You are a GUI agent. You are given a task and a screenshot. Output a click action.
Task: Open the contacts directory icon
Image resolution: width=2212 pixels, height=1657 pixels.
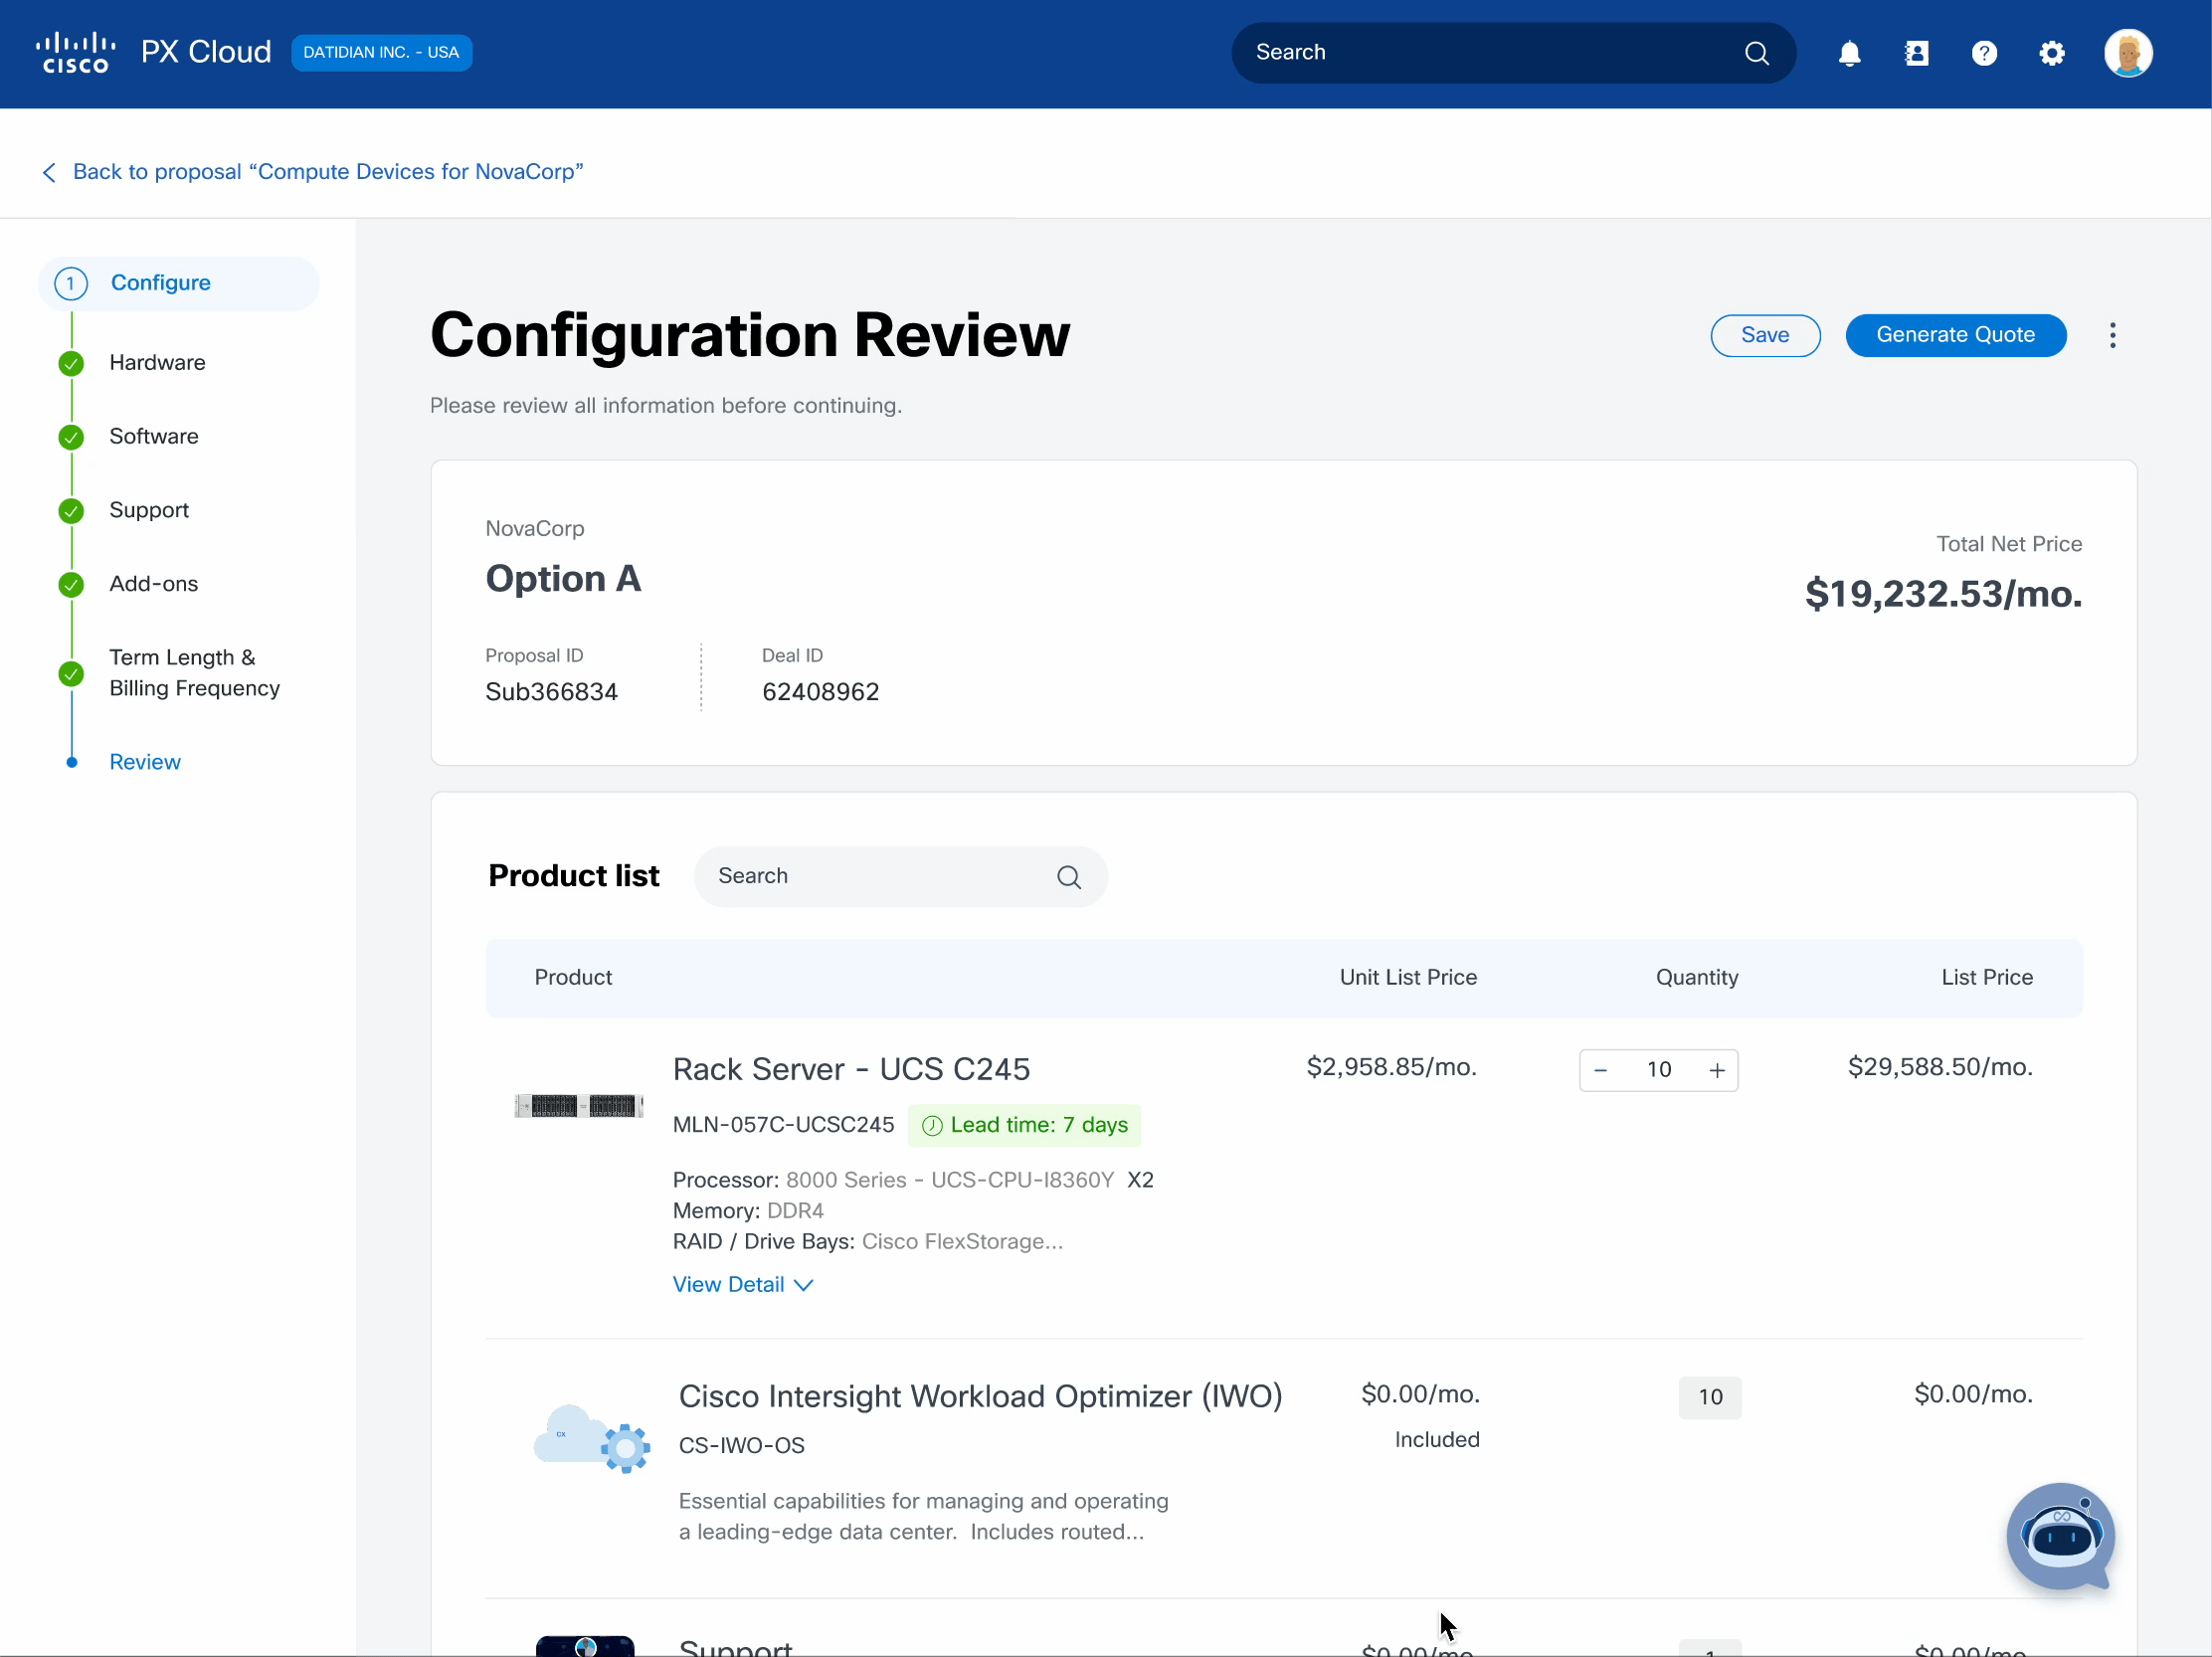[x=1916, y=53]
